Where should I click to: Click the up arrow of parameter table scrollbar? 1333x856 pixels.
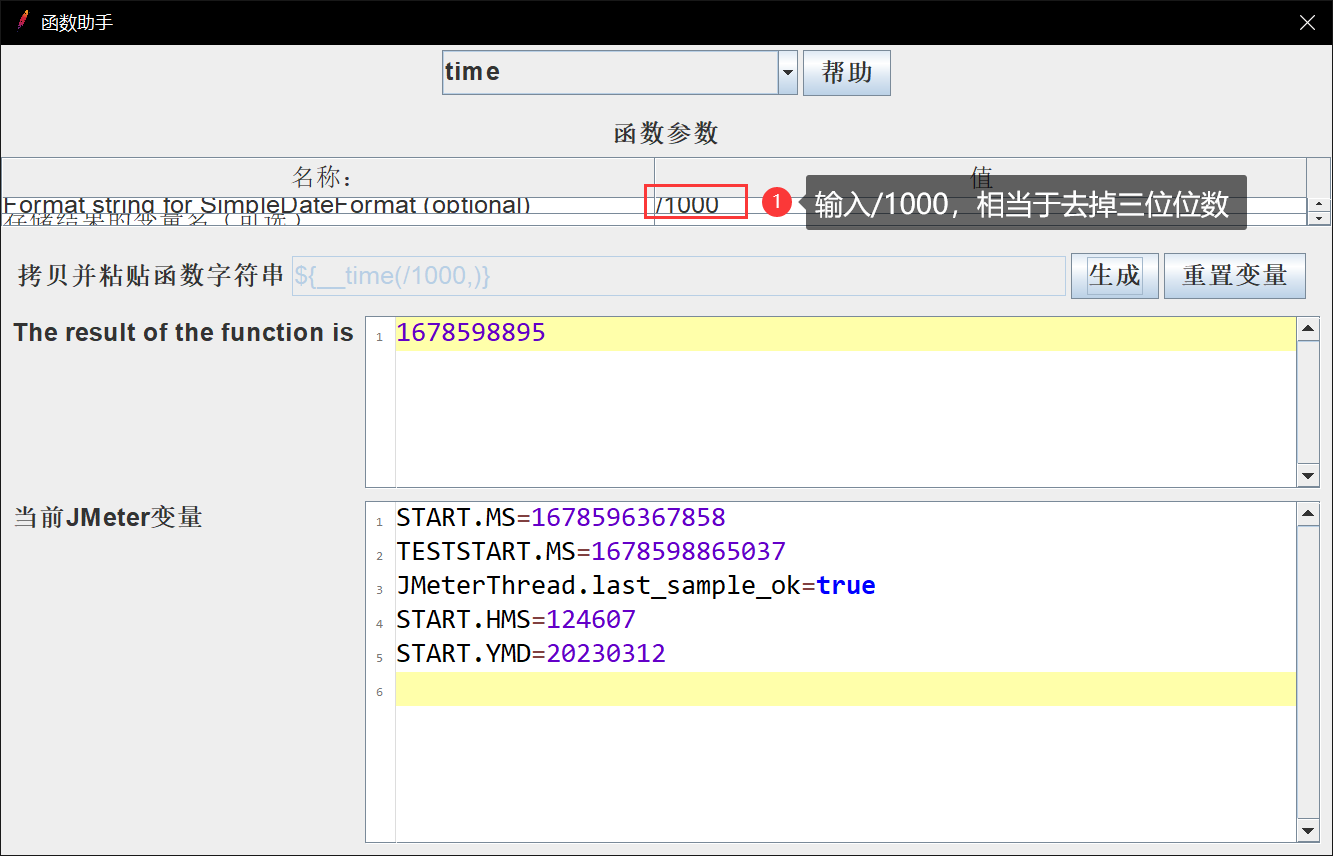(1319, 204)
